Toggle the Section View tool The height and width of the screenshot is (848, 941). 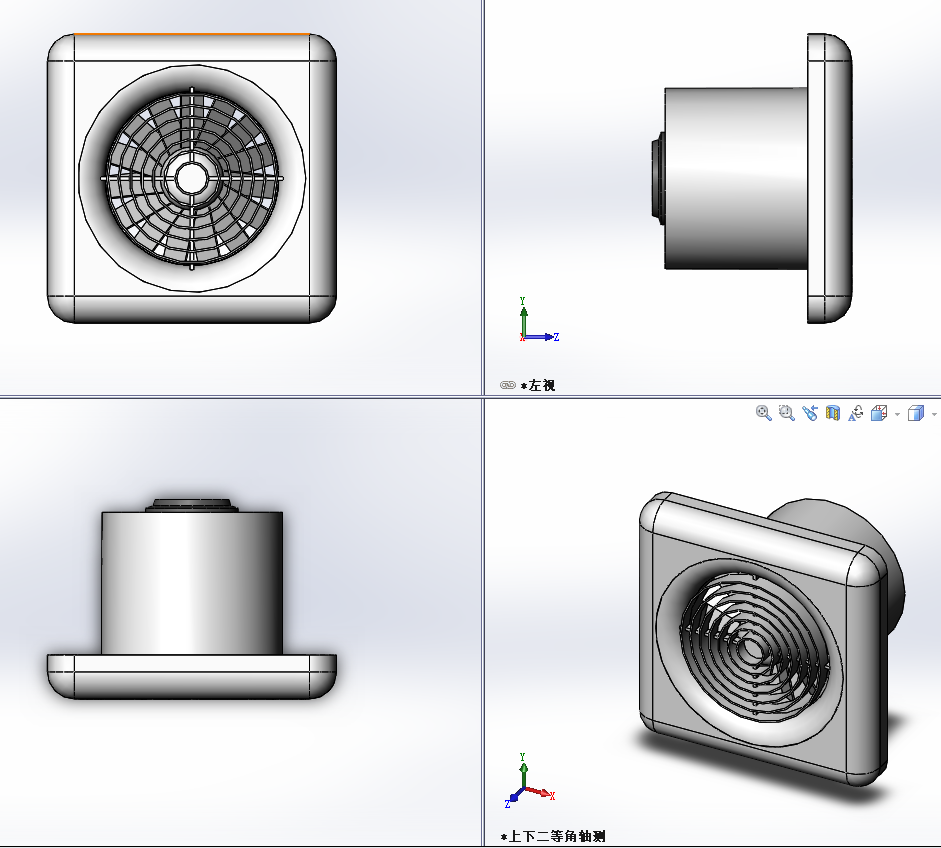click(832, 413)
